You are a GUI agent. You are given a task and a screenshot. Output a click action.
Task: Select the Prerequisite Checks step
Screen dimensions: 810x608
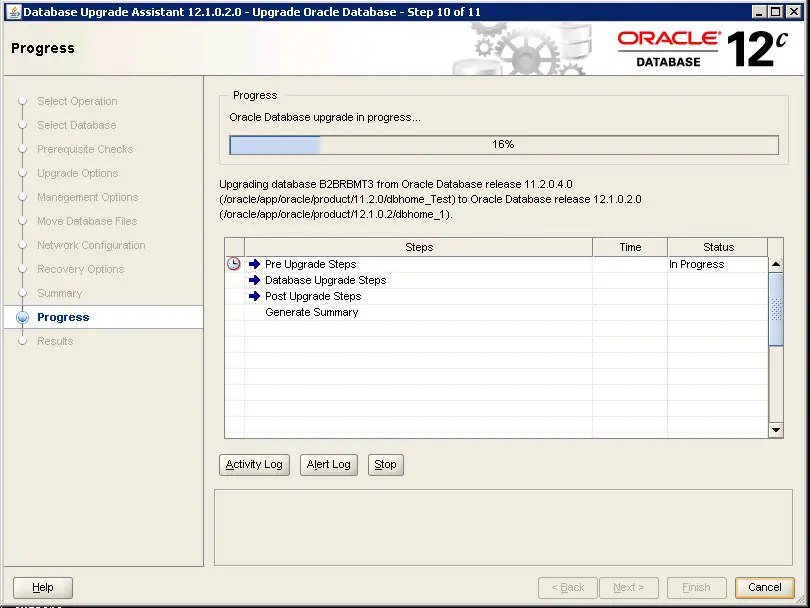(x=85, y=149)
